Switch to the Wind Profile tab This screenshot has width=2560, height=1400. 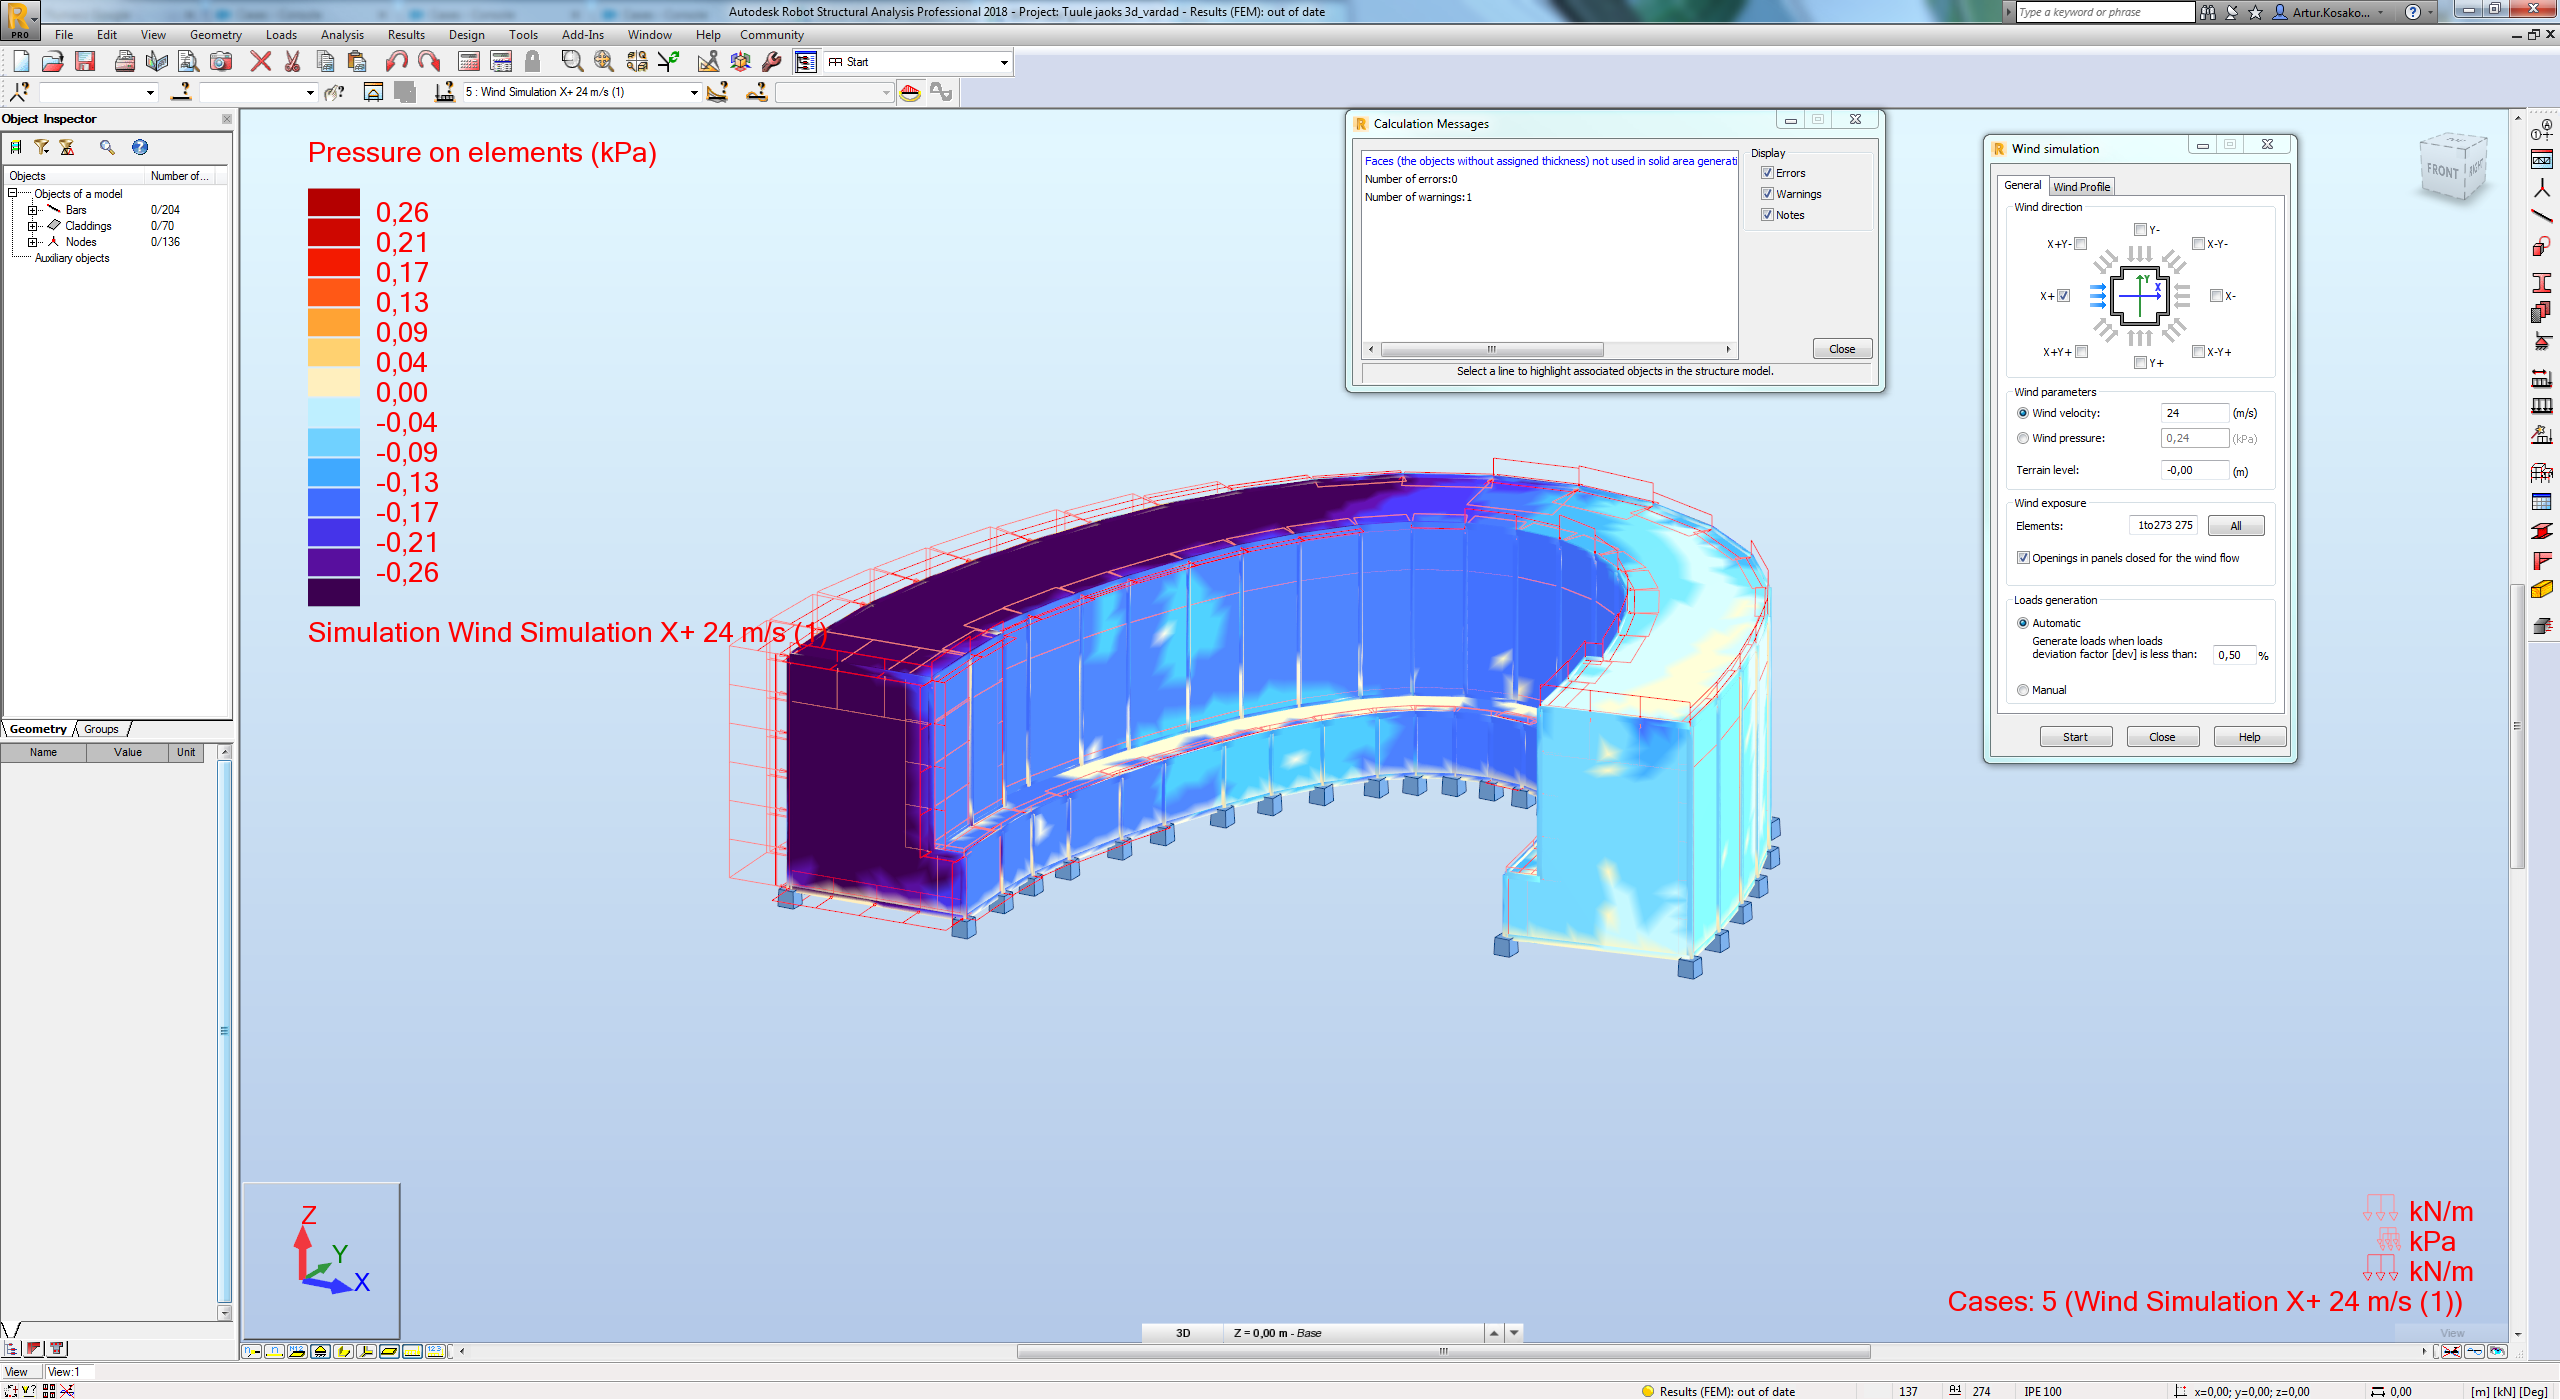pyautogui.click(x=2081, y=186)
